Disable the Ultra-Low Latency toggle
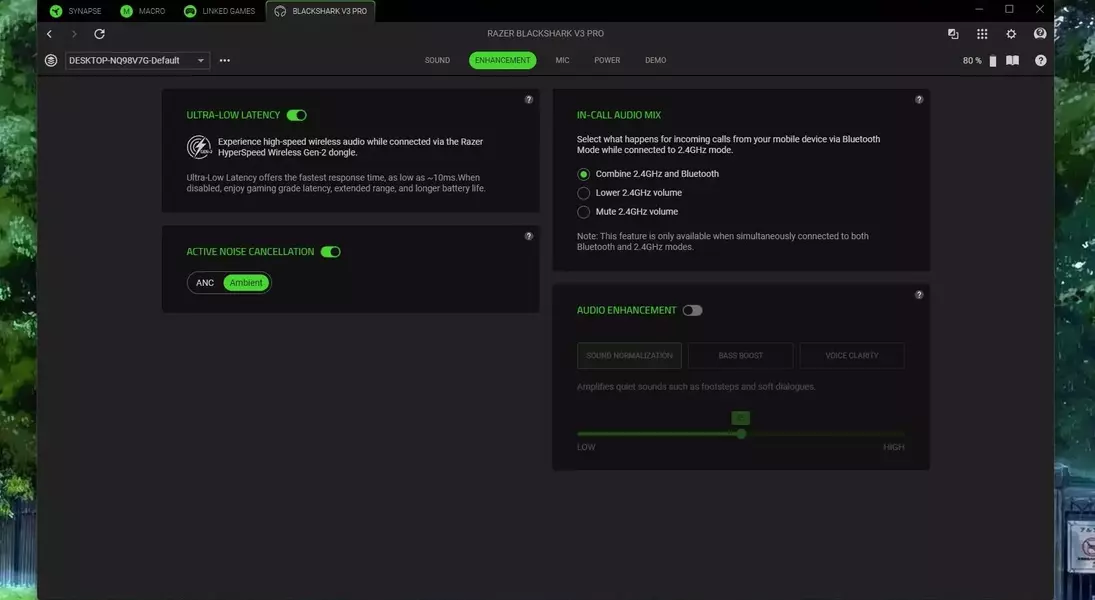Image resolution: width=1095 pixels, height=600 pixels. (296, 115)
